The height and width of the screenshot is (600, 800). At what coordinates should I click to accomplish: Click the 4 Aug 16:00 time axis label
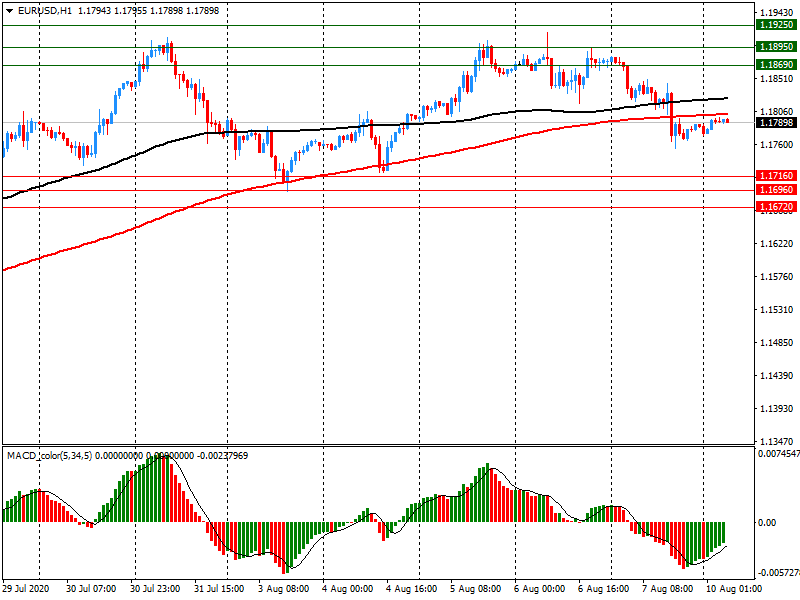coord(412,589)
